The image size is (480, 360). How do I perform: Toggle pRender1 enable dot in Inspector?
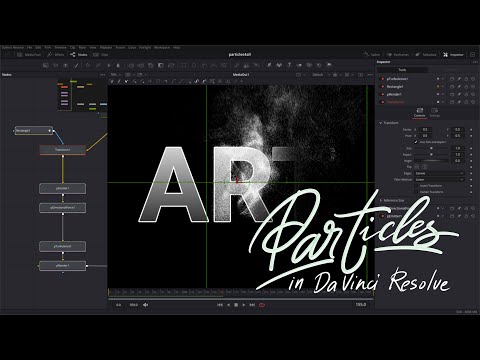tap(382, 94)
